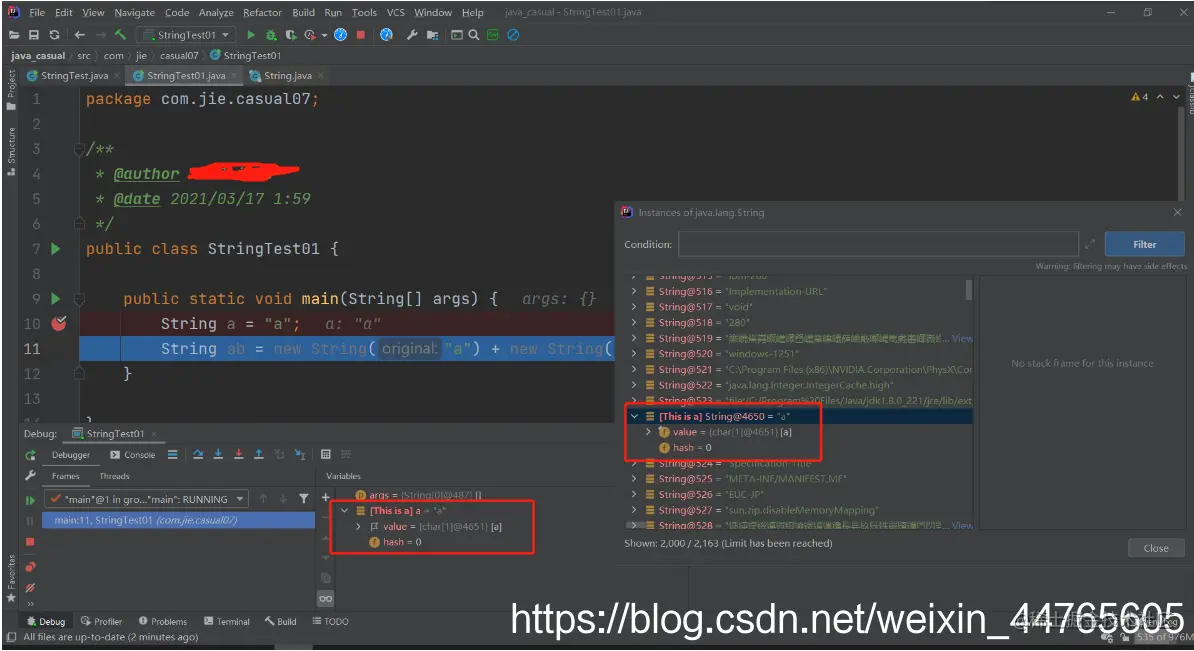
Task: Click the Debug bug toolbar icon
Action: point(271,35)
